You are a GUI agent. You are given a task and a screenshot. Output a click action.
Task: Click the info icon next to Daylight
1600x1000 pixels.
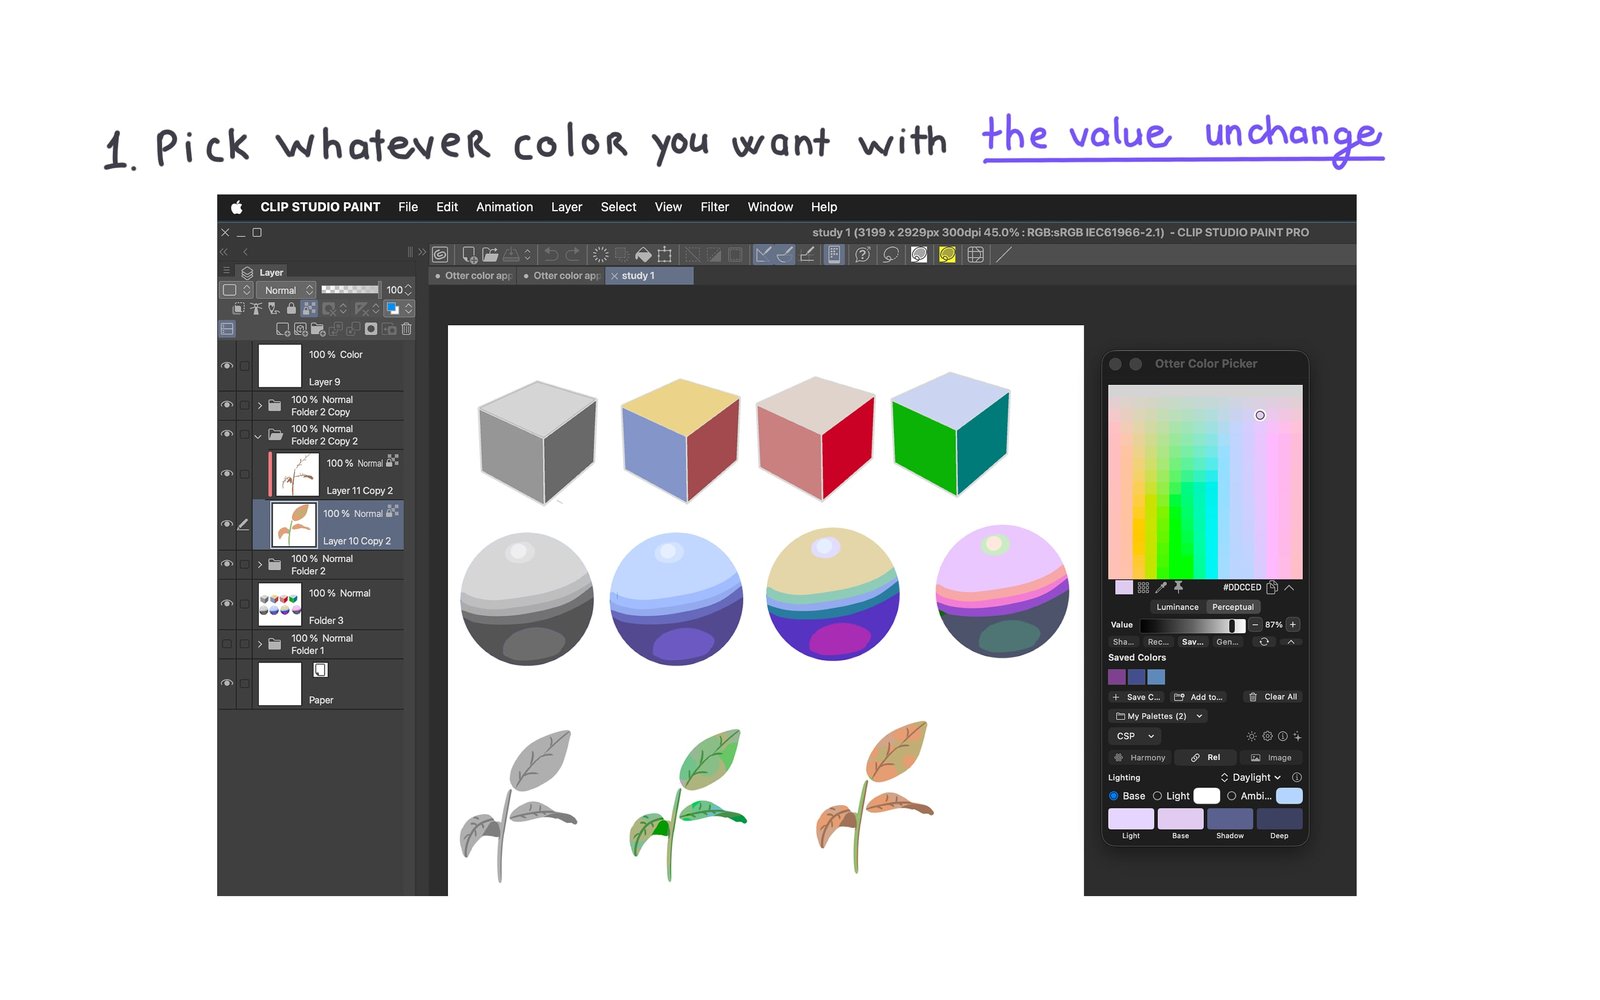pos(1297,778)
